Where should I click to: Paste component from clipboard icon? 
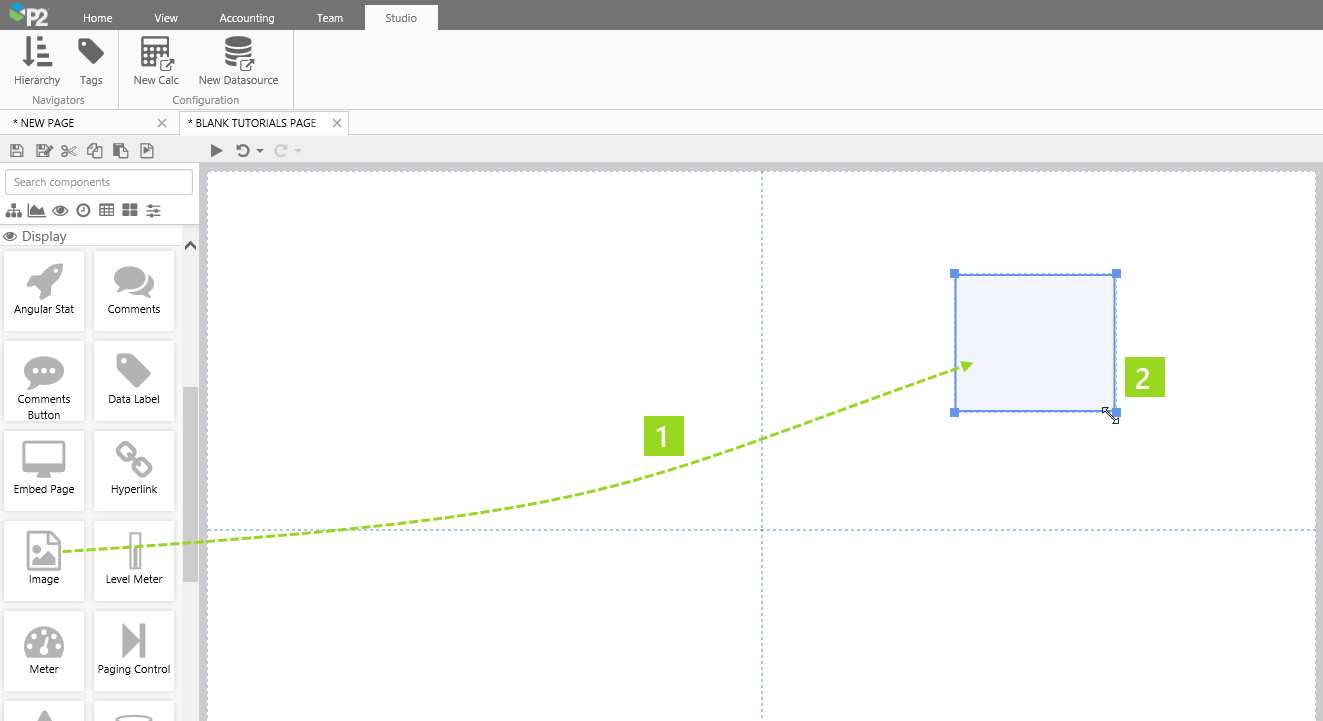pyautogui.click(x=121, y=151)
